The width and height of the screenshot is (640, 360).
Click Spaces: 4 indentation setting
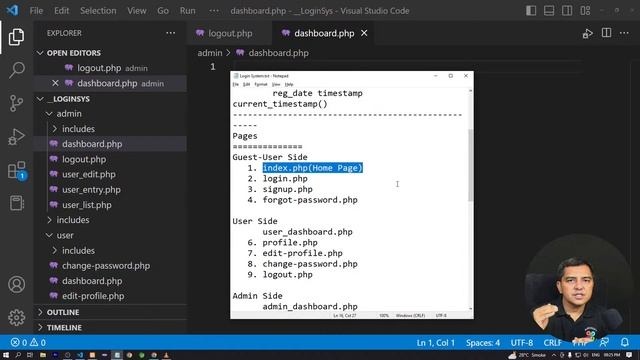click(483, 342)
